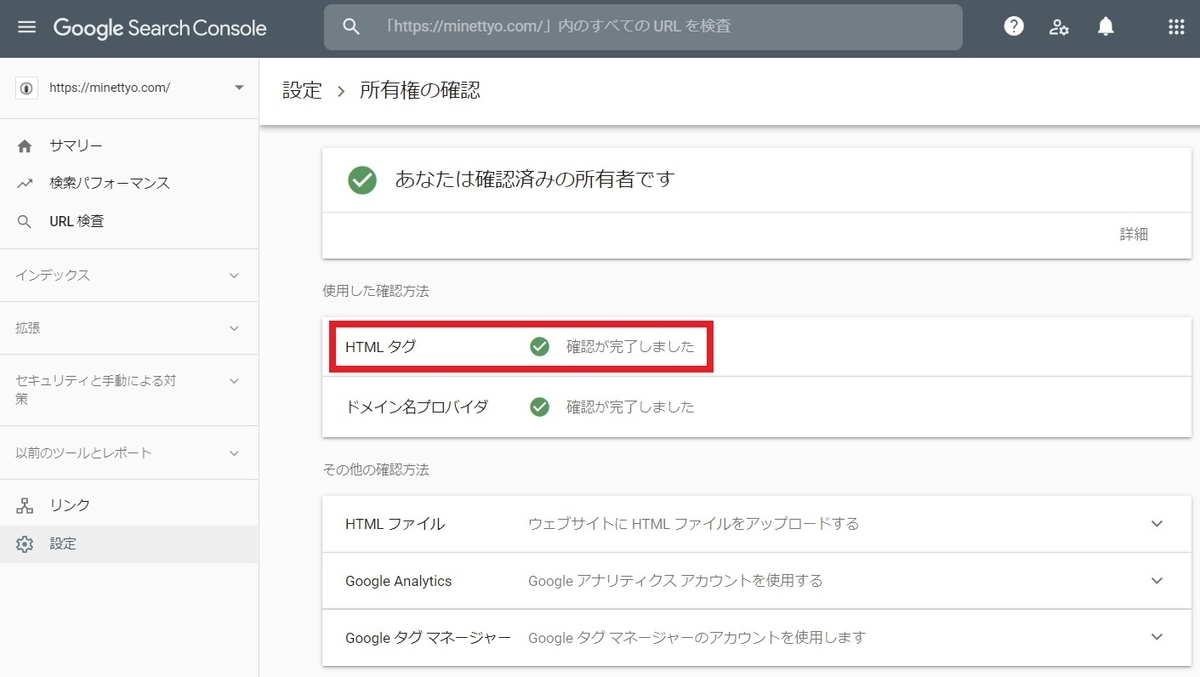Open the hamburger navigation menu
1200x677 pixels.
[x=27, y=28]
